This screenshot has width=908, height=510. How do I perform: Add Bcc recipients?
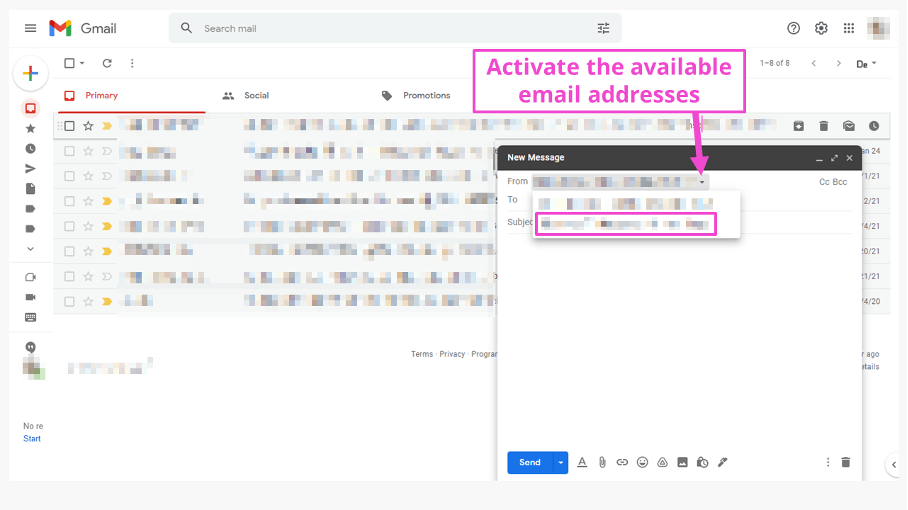pyautogui.click(x=840, y=182)
